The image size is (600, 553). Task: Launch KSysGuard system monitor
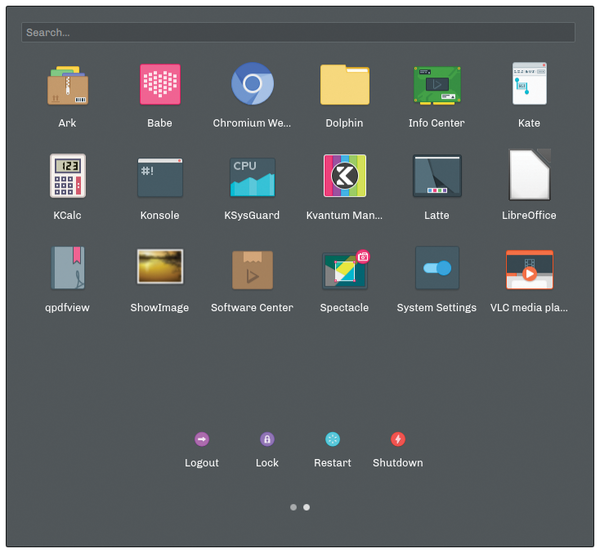pyautogui.click(x=252, y=177)
